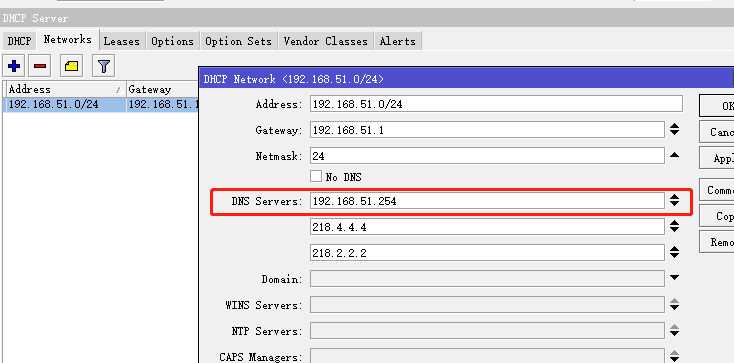
Task: Open the filter funnel icon
Action: tap(103, 66)
